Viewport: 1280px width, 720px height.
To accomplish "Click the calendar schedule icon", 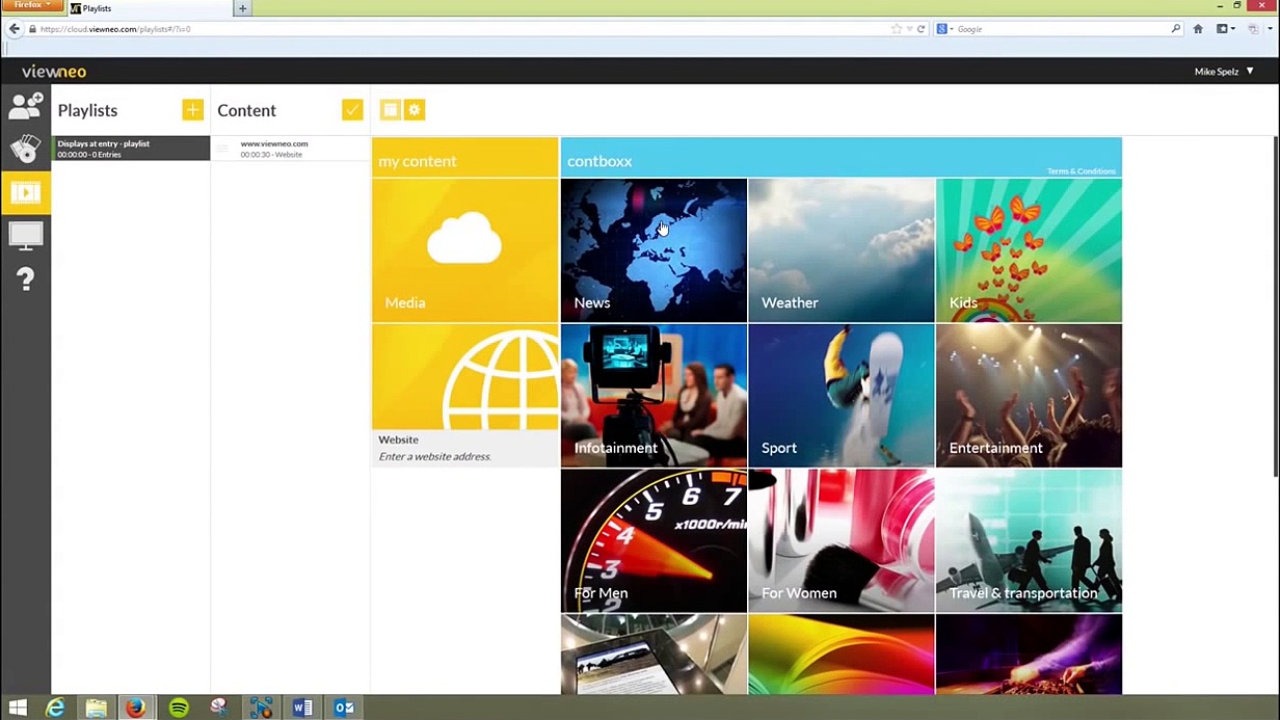I will click(x=390, y=110).
